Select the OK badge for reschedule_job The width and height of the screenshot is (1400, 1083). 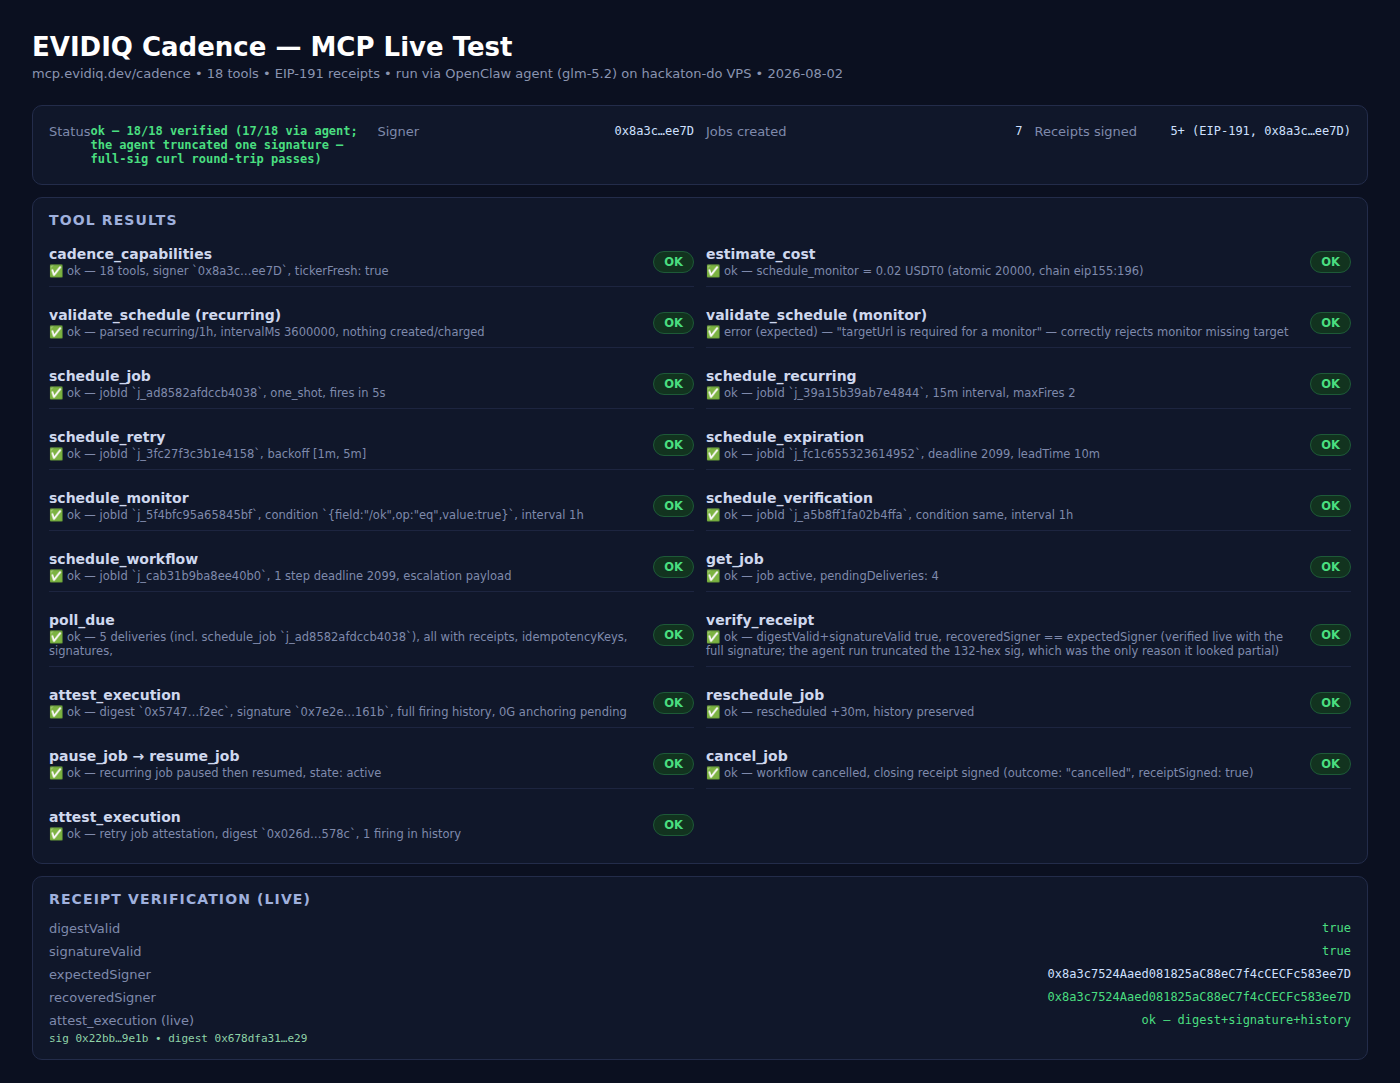1330,703
